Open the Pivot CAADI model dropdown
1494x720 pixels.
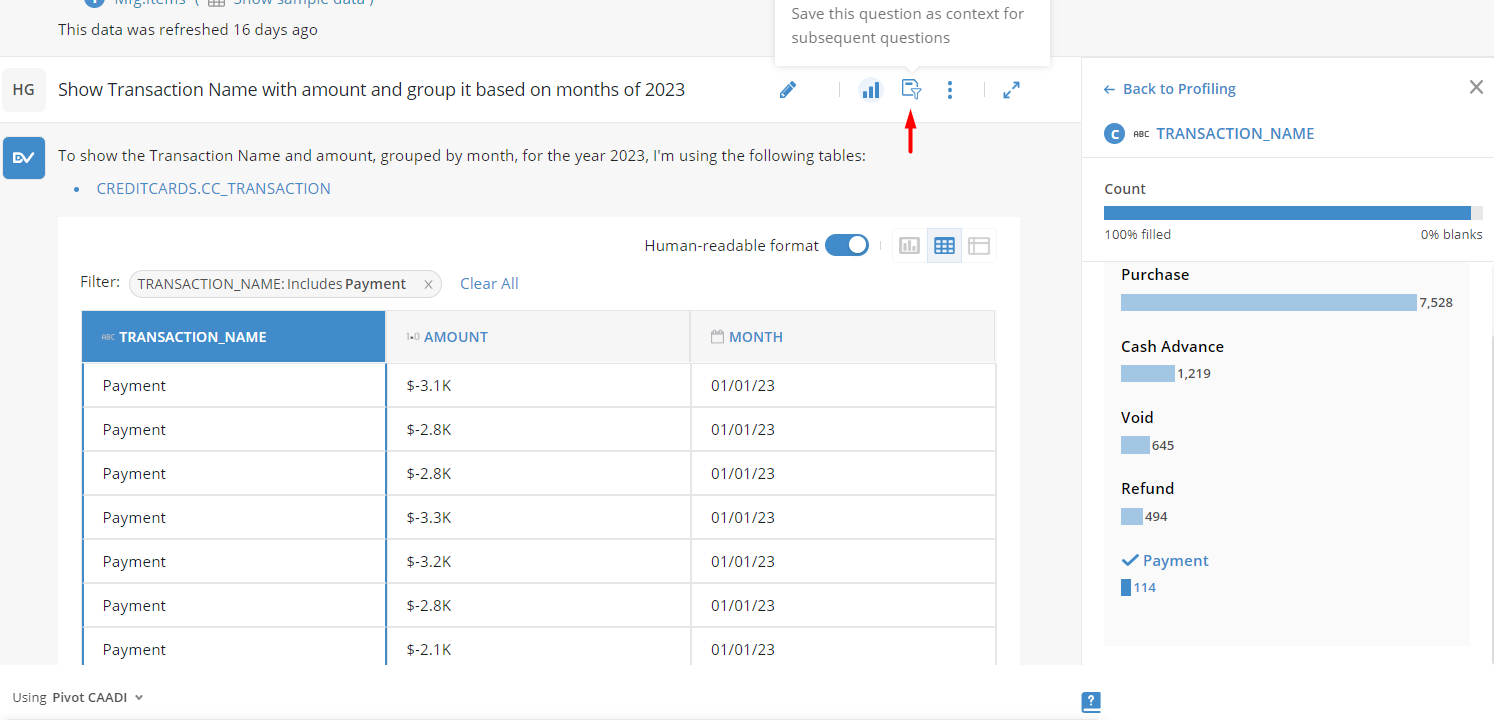[78, 698]
